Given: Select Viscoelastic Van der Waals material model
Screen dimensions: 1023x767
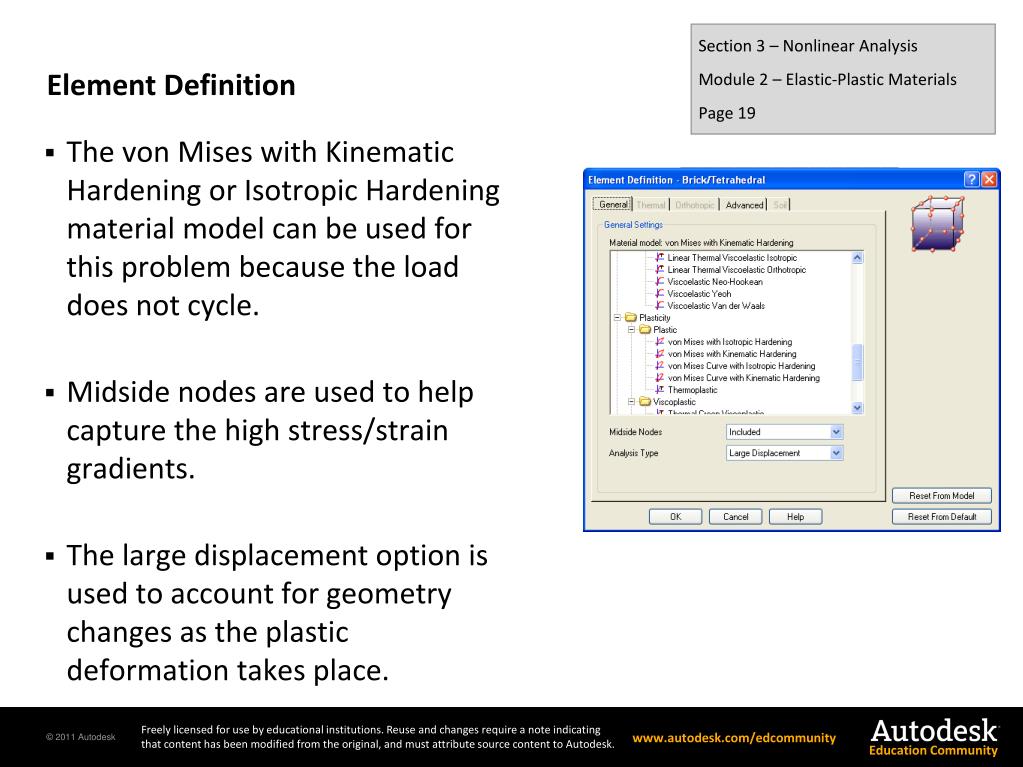Looking at the screenshot, I should [716, 306].
